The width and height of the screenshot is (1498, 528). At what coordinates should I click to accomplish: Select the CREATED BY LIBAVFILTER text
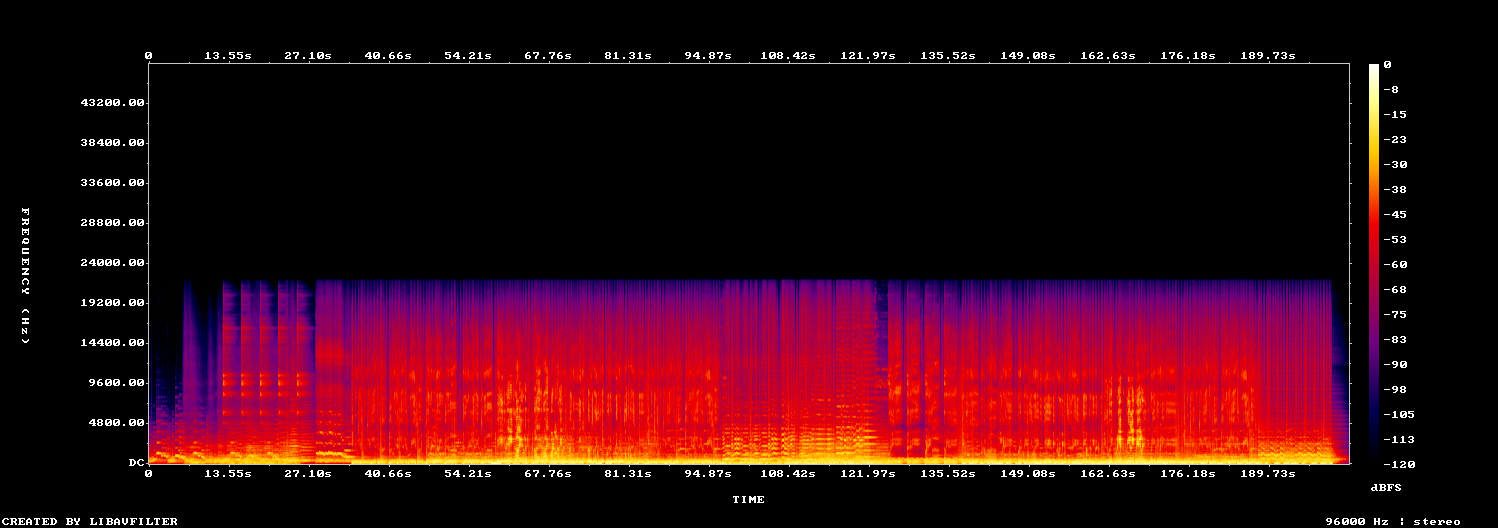point(89,521)
